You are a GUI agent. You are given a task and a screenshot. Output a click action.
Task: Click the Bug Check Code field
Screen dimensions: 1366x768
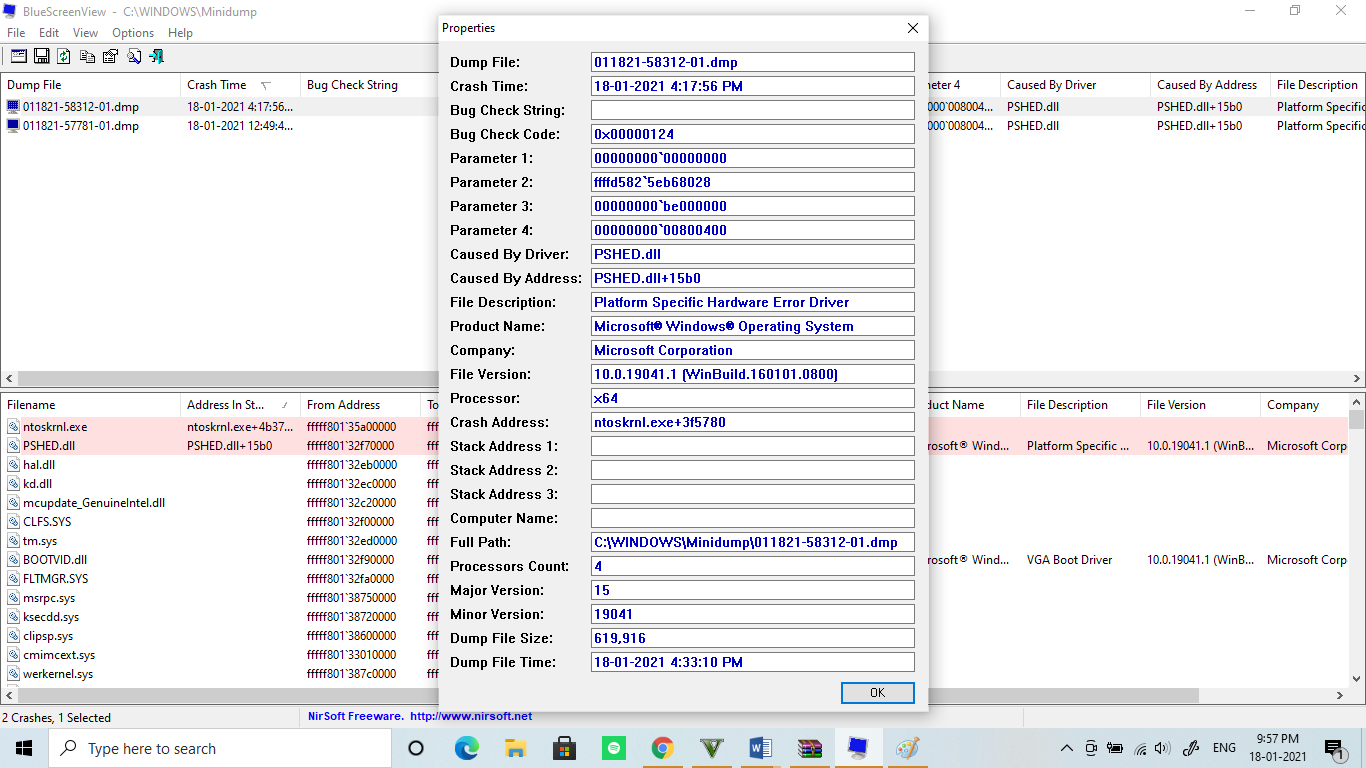click(752, 134)
